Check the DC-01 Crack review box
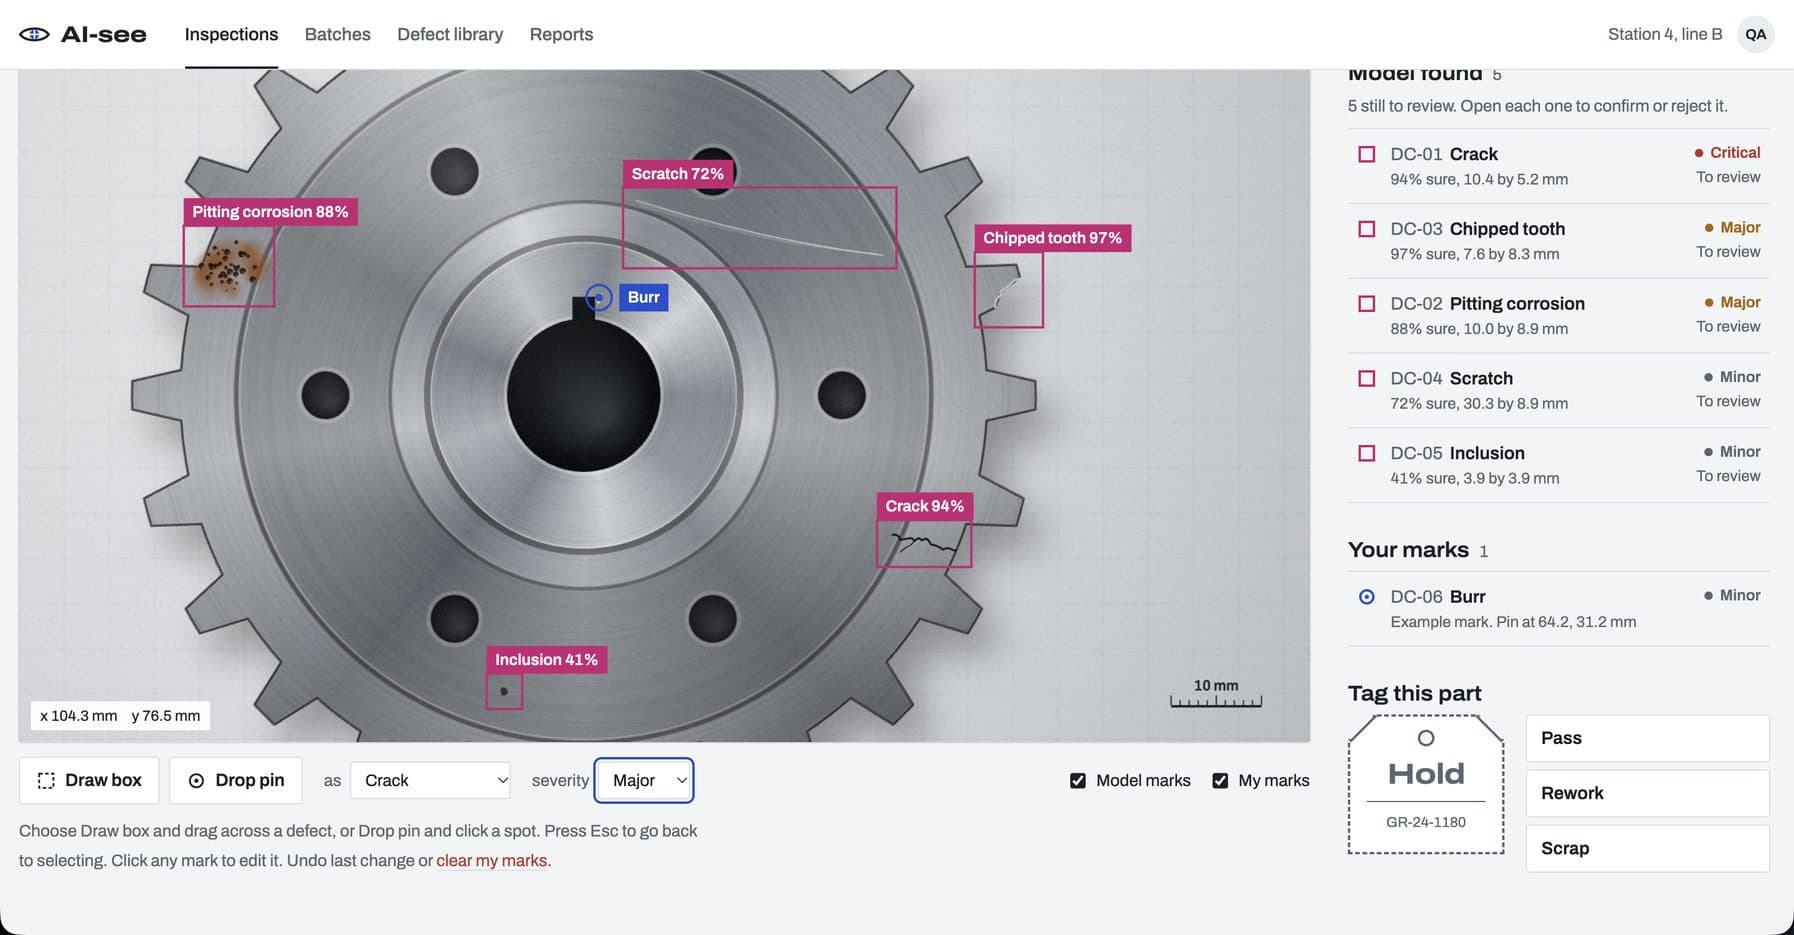Image resolution: width=1794 pixels, height=935 pixels. [x=1367, y=154]
